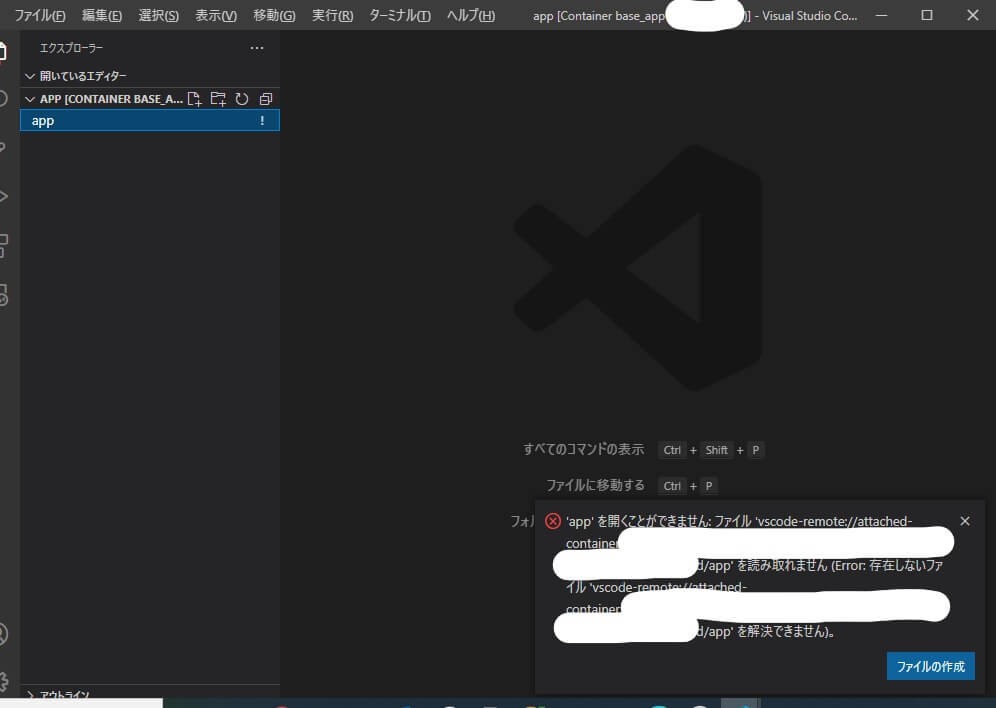
Task: Open the Extensions activity bar icon
Action: [x=3, y=246]
